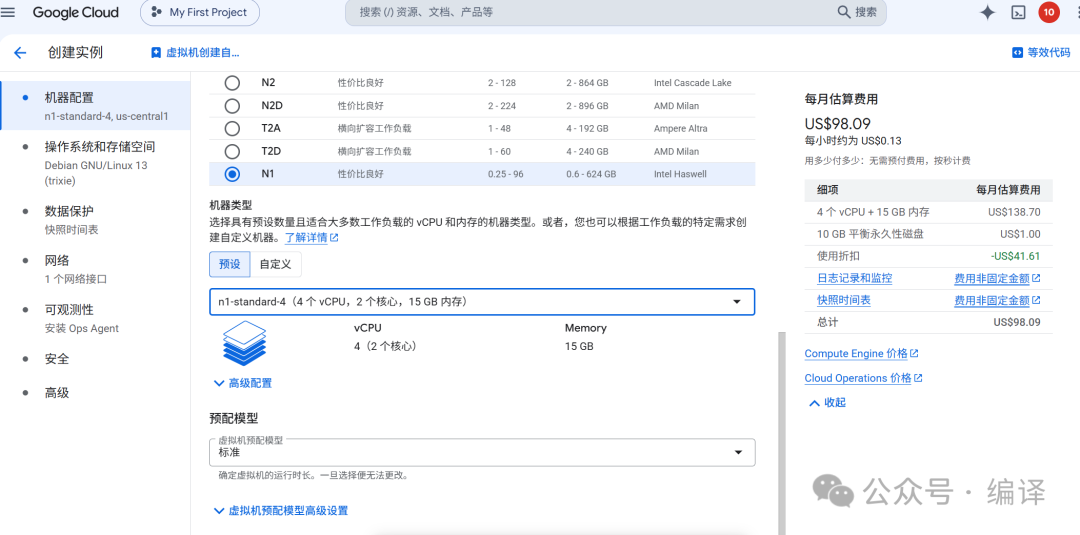Click the Ampere Altra platform text
The height and width of the screenshot is (535, 1080).
point(681,128)
